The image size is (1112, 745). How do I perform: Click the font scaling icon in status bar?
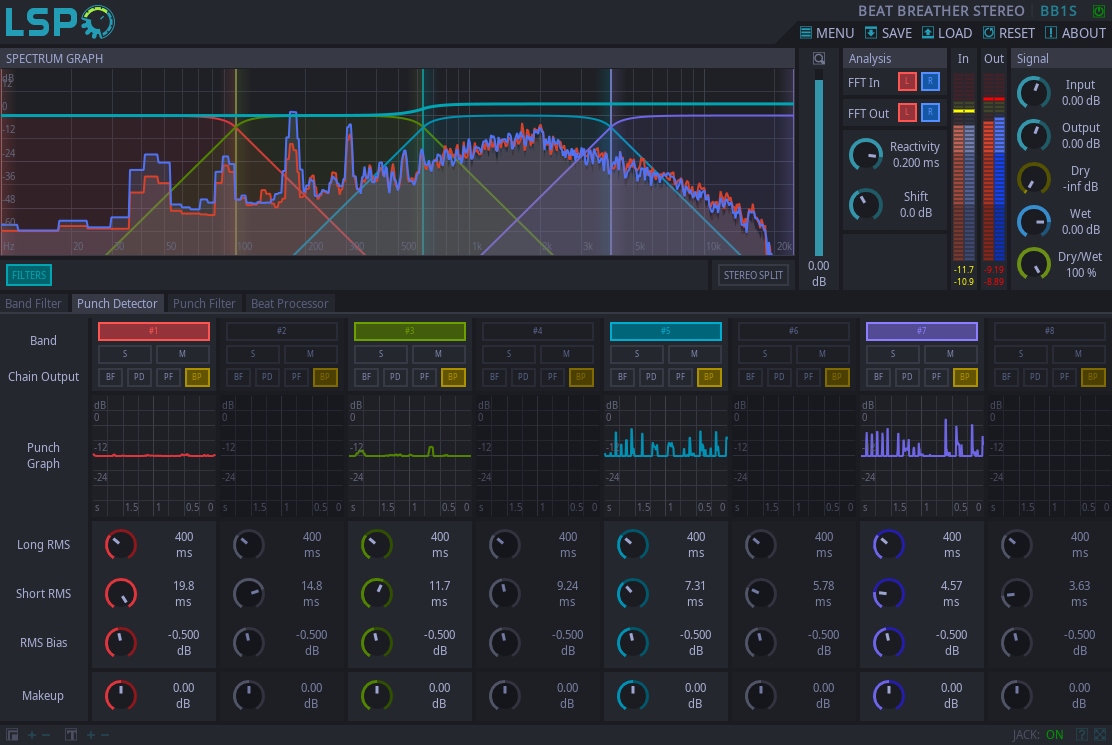[x=71, y=735]
